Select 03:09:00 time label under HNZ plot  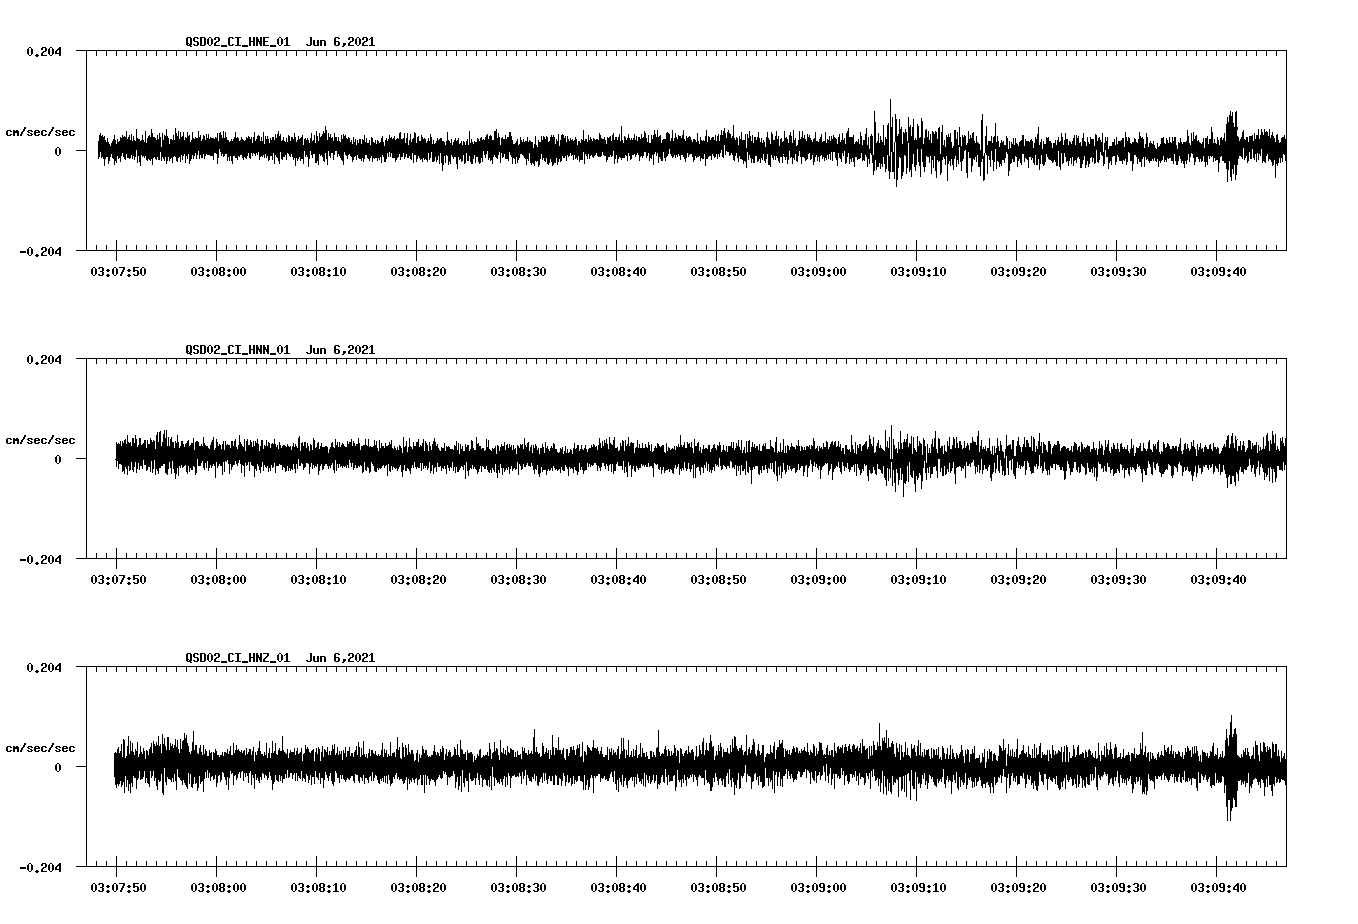pos(818,887)
